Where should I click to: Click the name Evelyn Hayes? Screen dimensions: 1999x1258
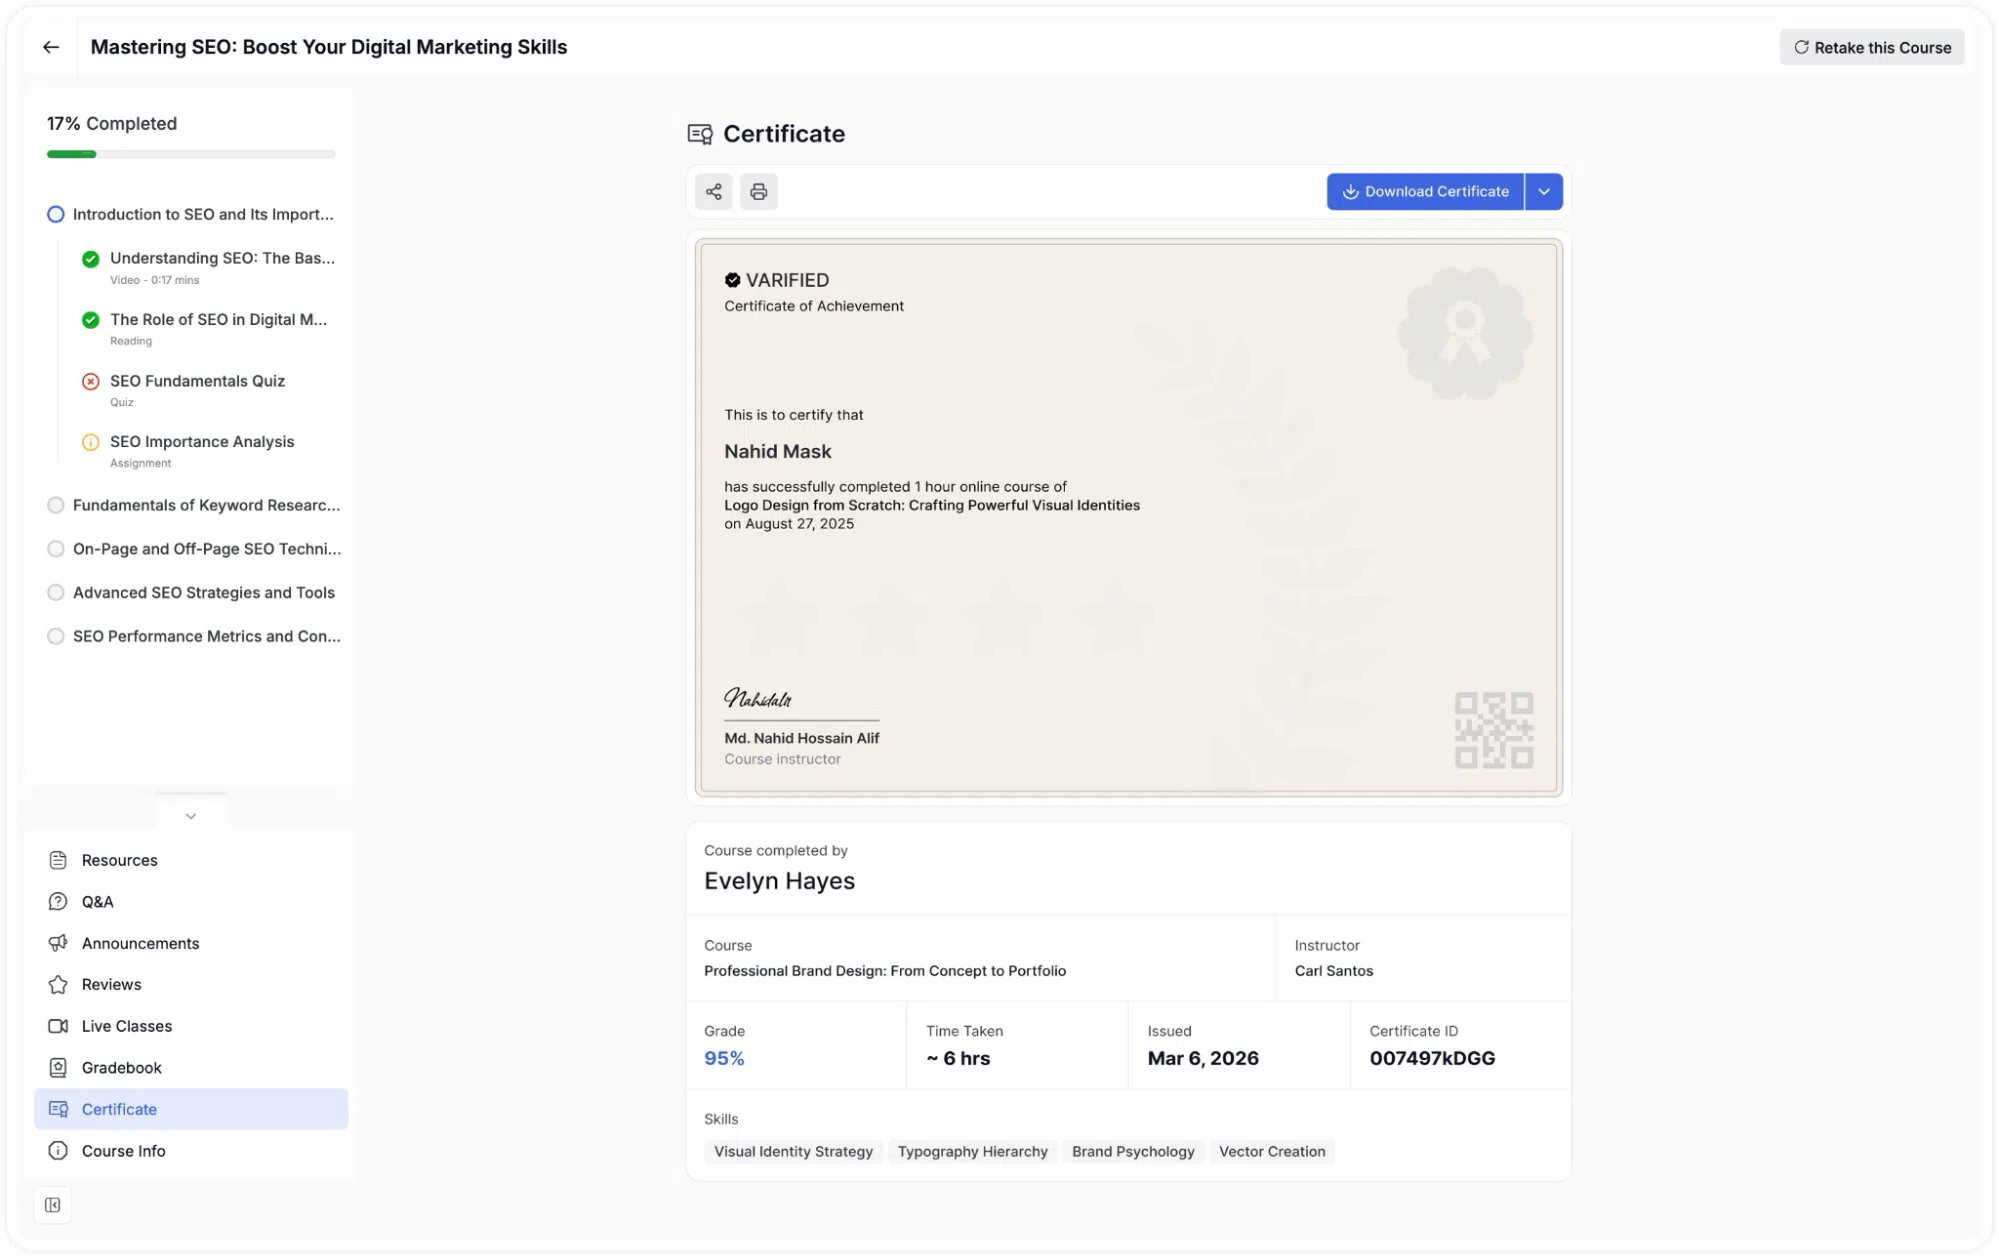coord(779,881)
